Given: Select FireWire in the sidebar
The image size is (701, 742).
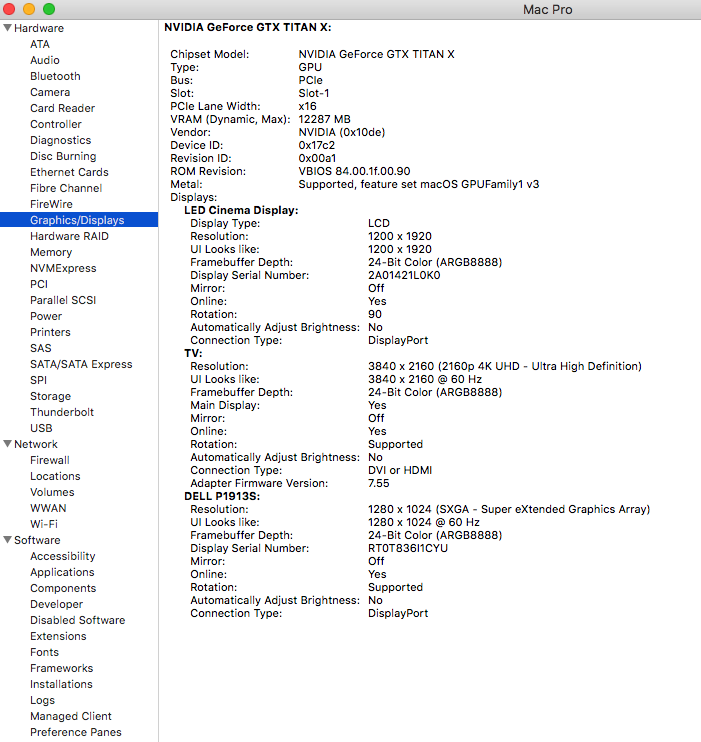Looking at the screenshot, I should 52,204.
